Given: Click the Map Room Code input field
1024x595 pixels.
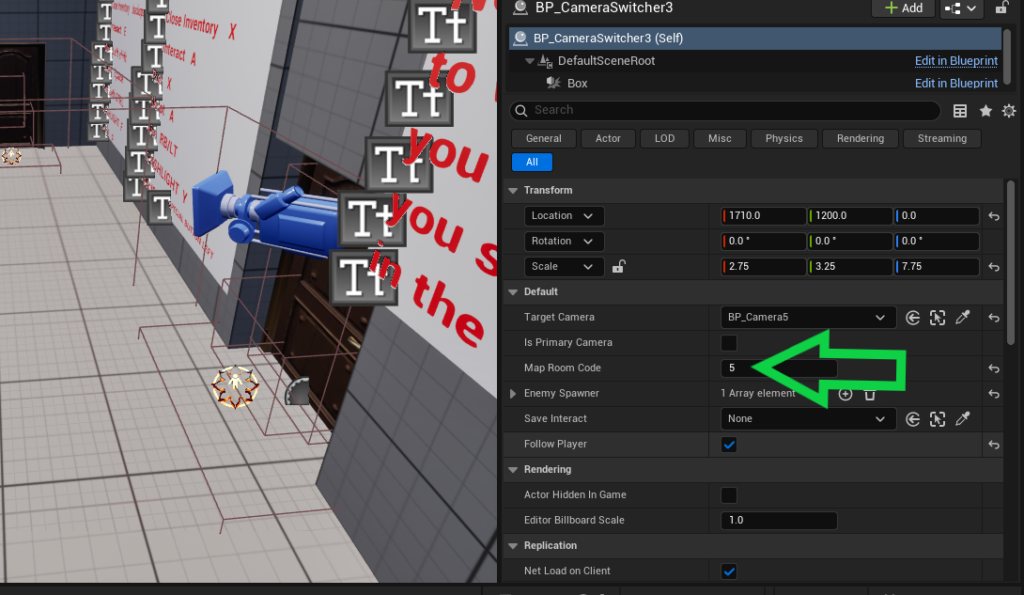Looking at the screenshot, I should point(778,368).
